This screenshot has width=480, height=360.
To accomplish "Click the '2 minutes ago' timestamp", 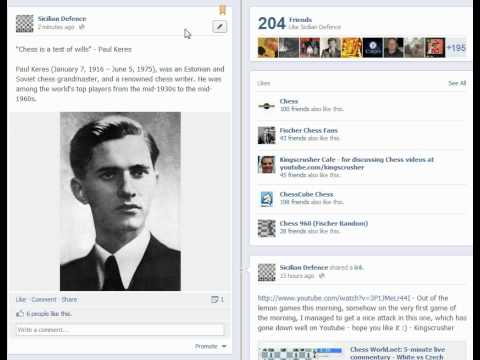I will tap(56, 27).
